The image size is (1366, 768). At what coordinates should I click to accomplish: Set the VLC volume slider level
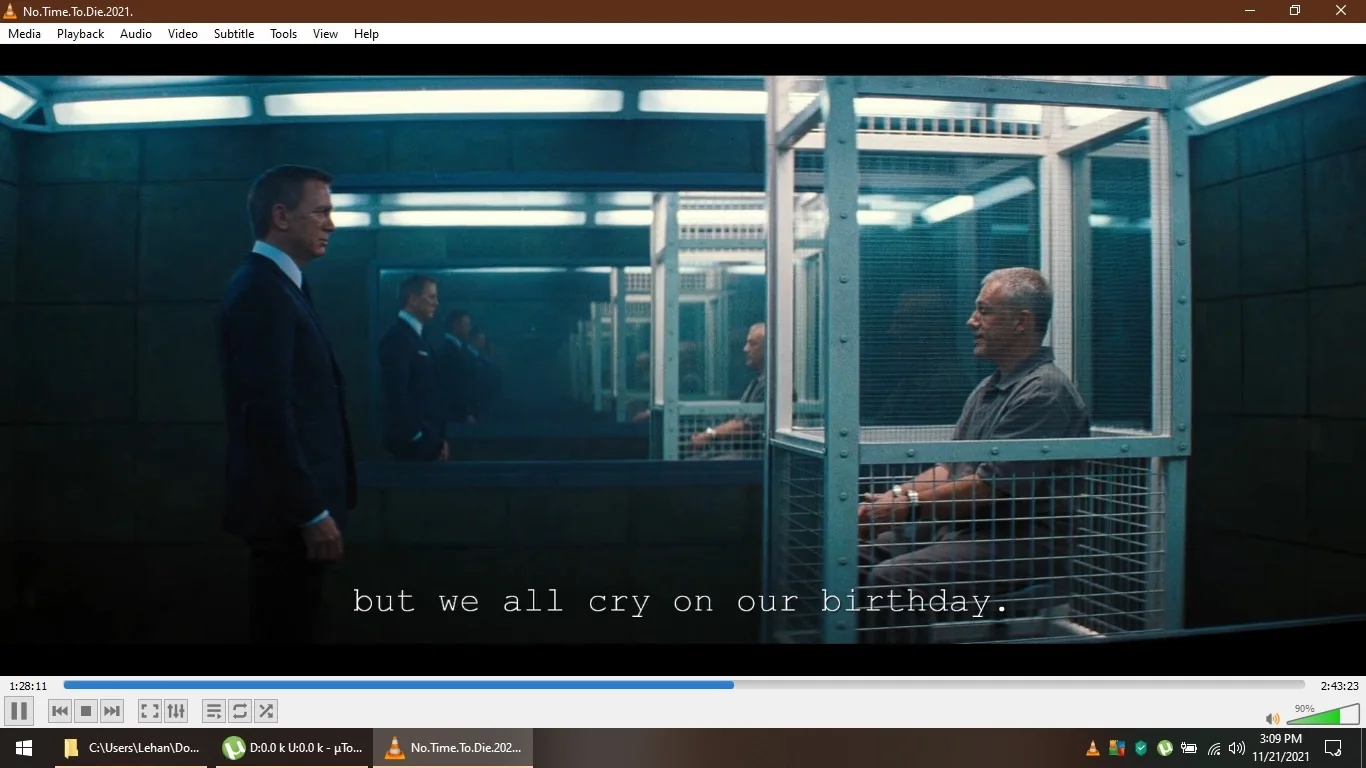point(1322,714)
